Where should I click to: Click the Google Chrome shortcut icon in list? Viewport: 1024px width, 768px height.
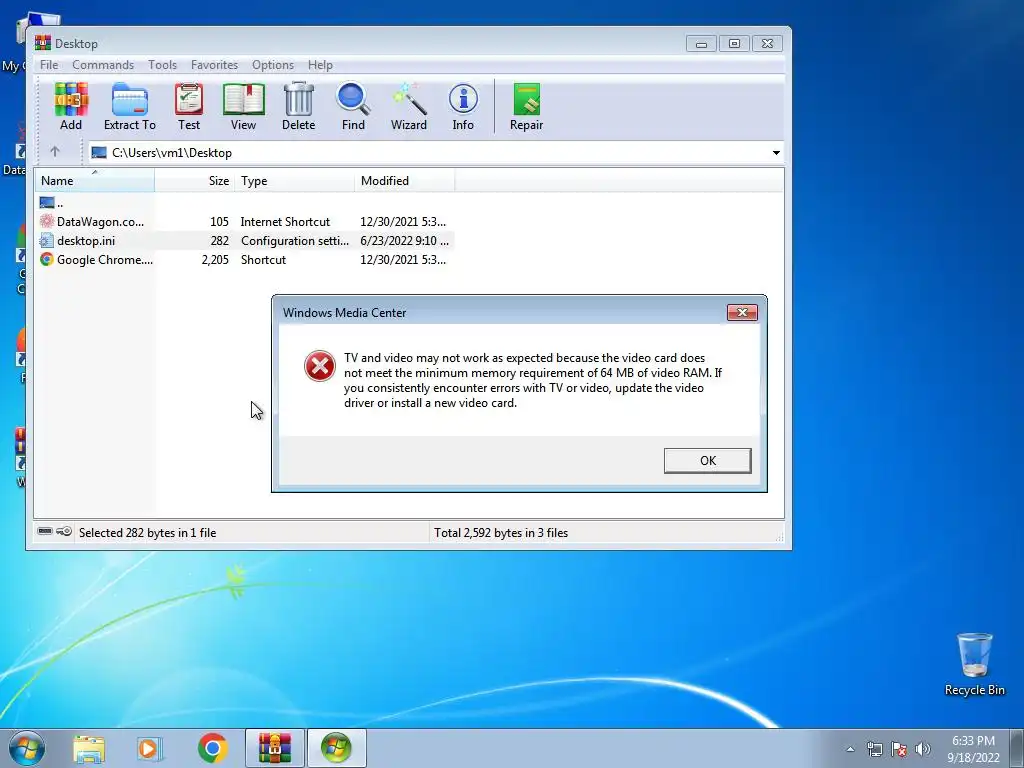[47, 259]
